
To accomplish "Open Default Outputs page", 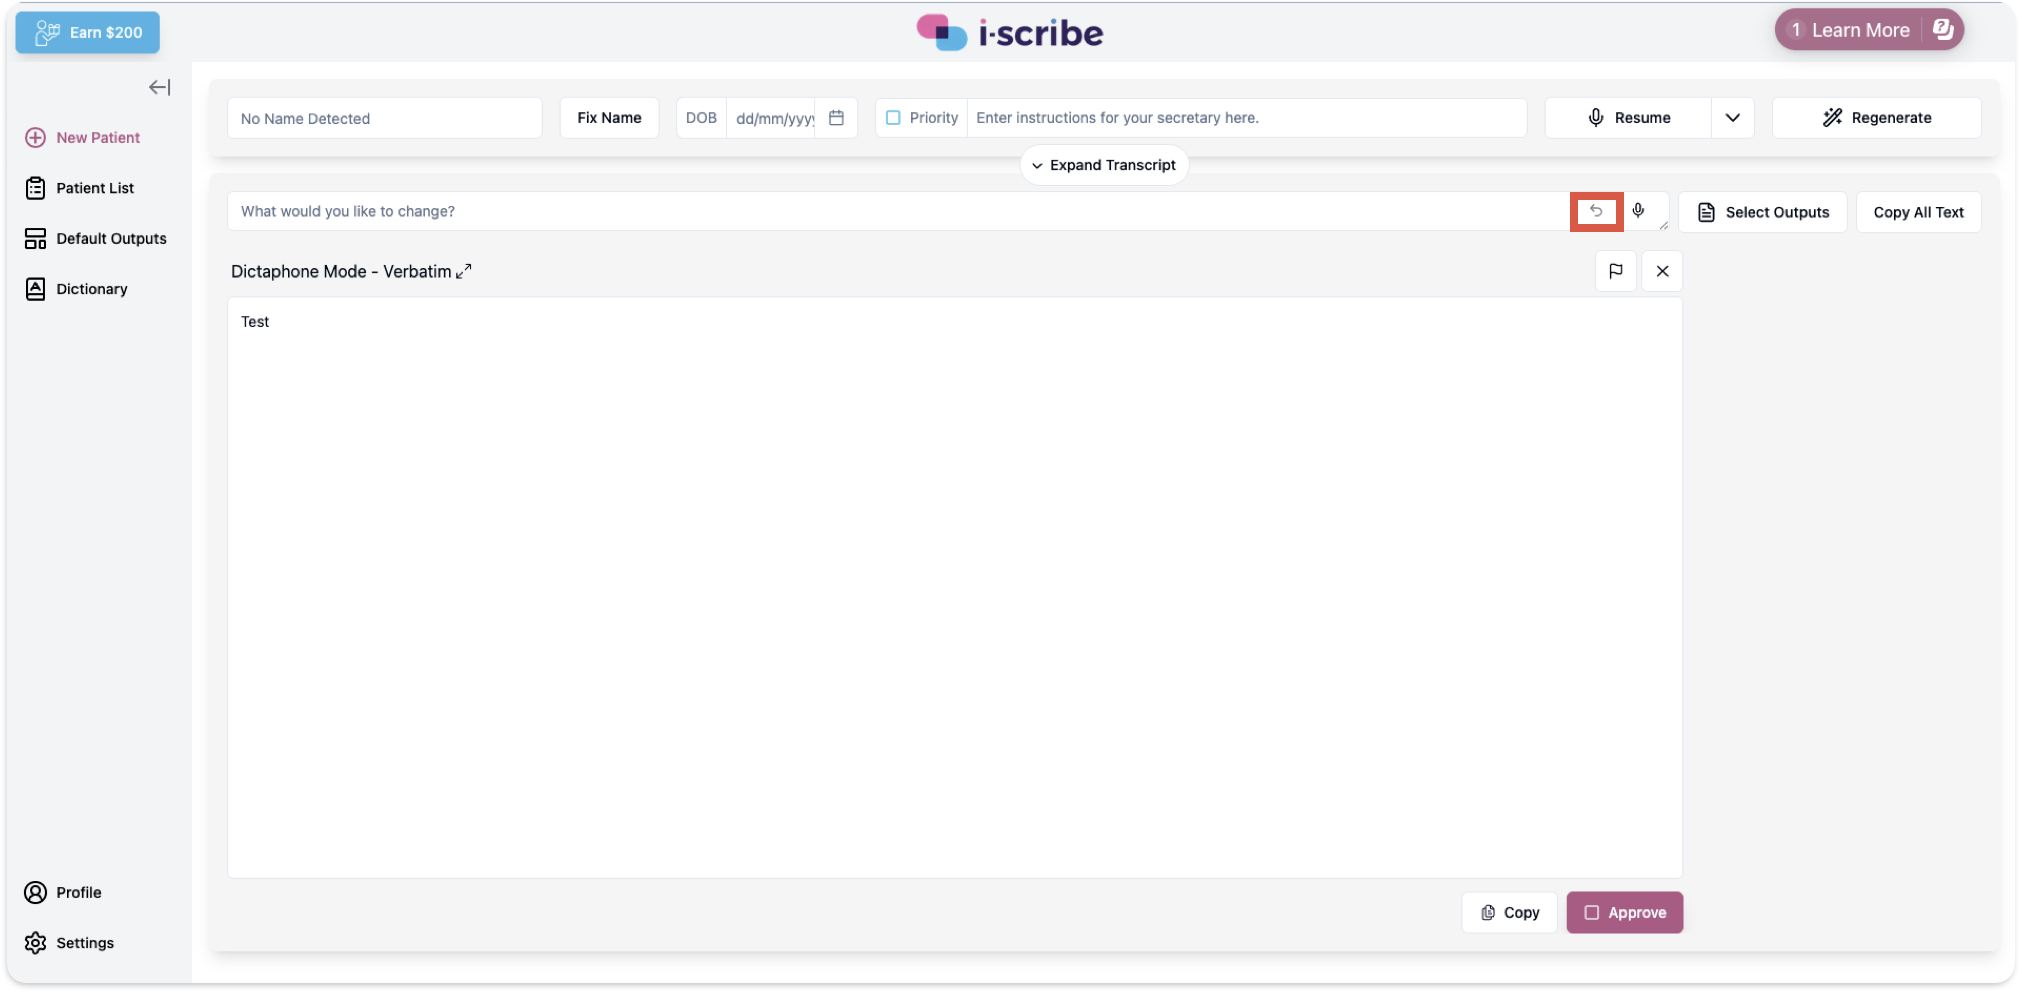I will point(96,239).
